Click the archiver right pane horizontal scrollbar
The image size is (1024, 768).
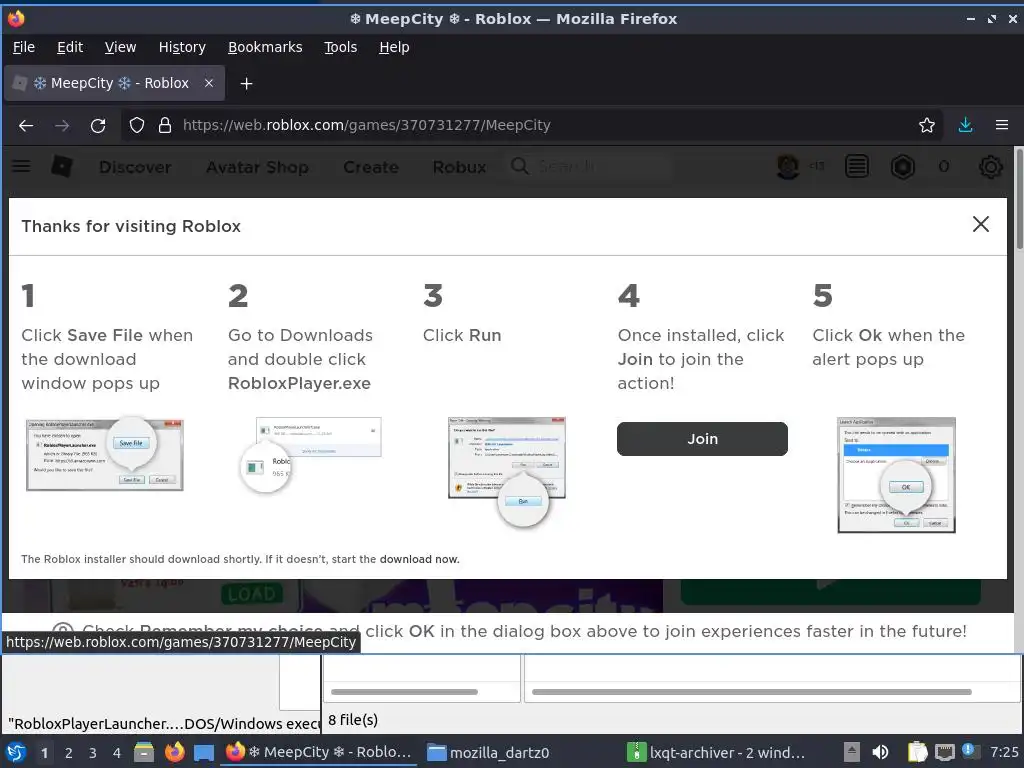752,692
